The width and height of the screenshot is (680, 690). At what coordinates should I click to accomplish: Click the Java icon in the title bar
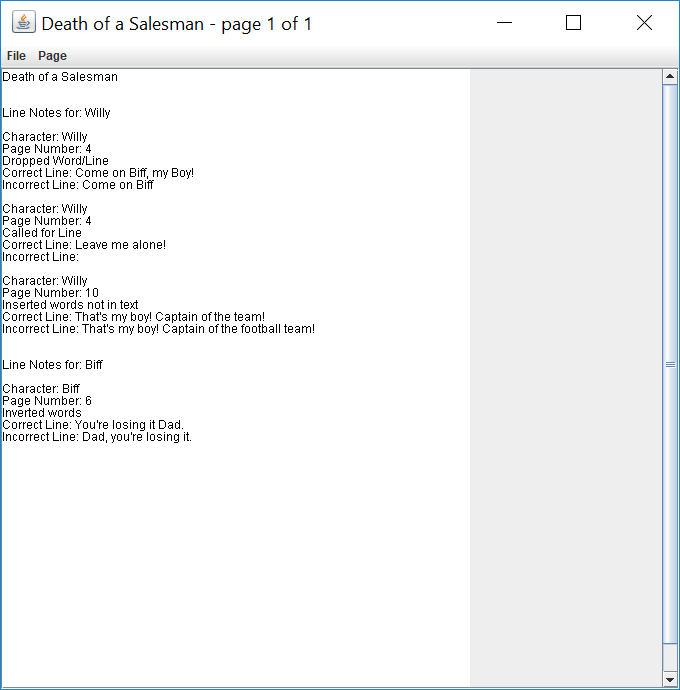point(24,22)
